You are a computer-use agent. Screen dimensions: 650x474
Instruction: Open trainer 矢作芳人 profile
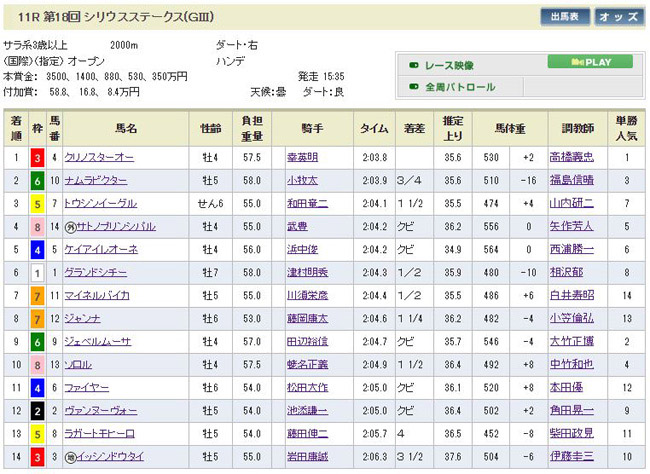[x=571, y=226]
